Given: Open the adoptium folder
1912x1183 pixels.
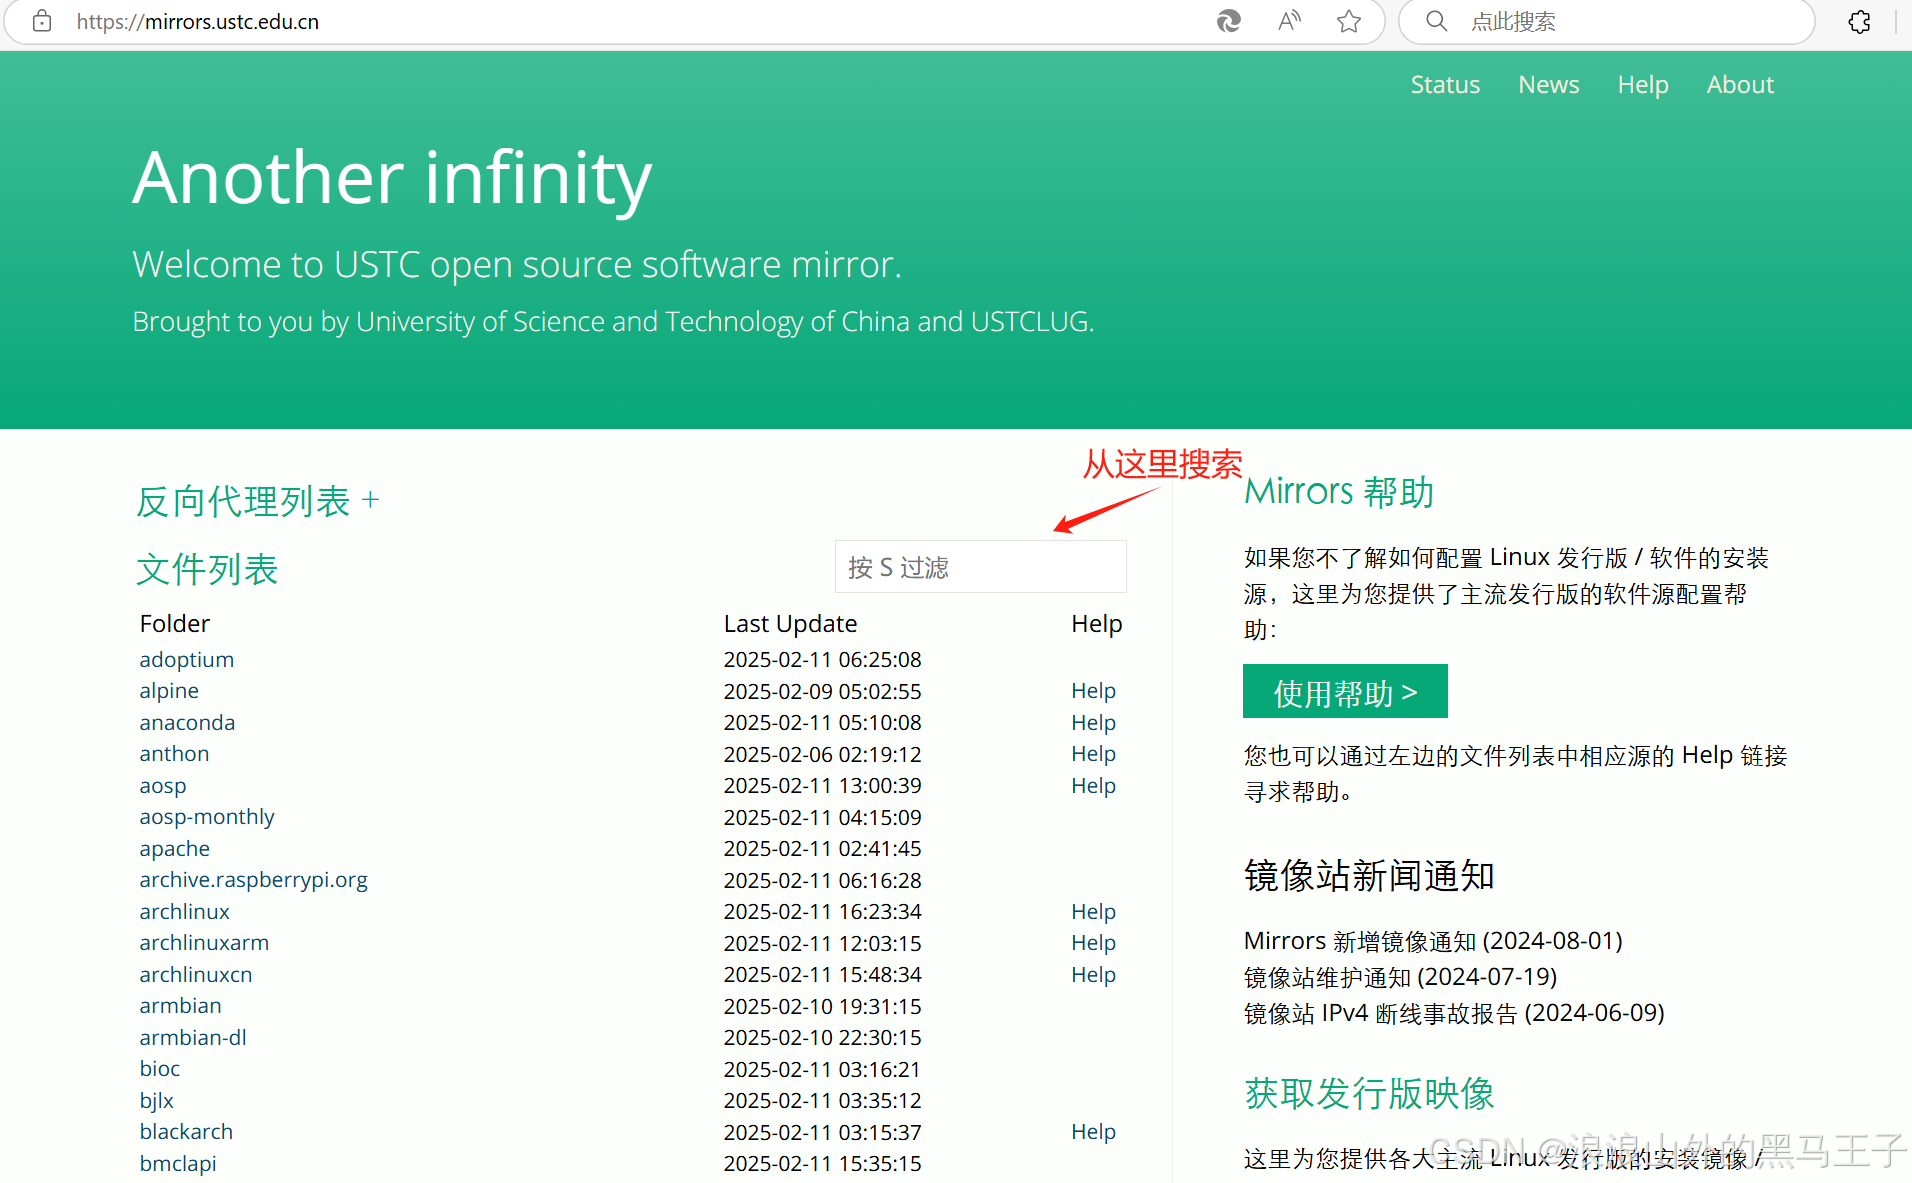Looking at the screenshot, I should click(x=187, y=660).
